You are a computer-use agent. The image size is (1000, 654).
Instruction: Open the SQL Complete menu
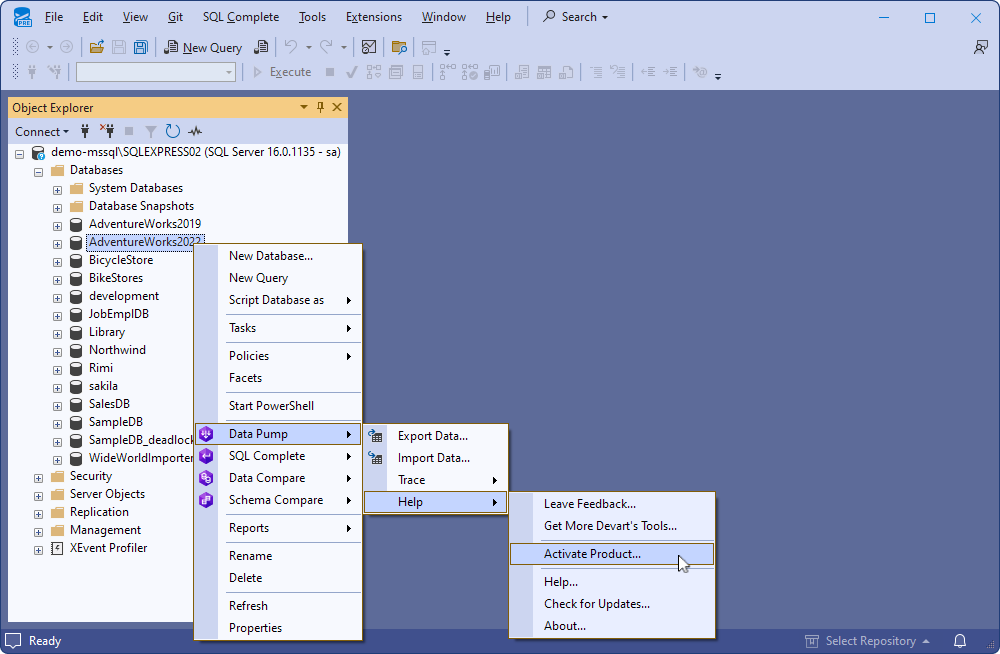(240, 17)
